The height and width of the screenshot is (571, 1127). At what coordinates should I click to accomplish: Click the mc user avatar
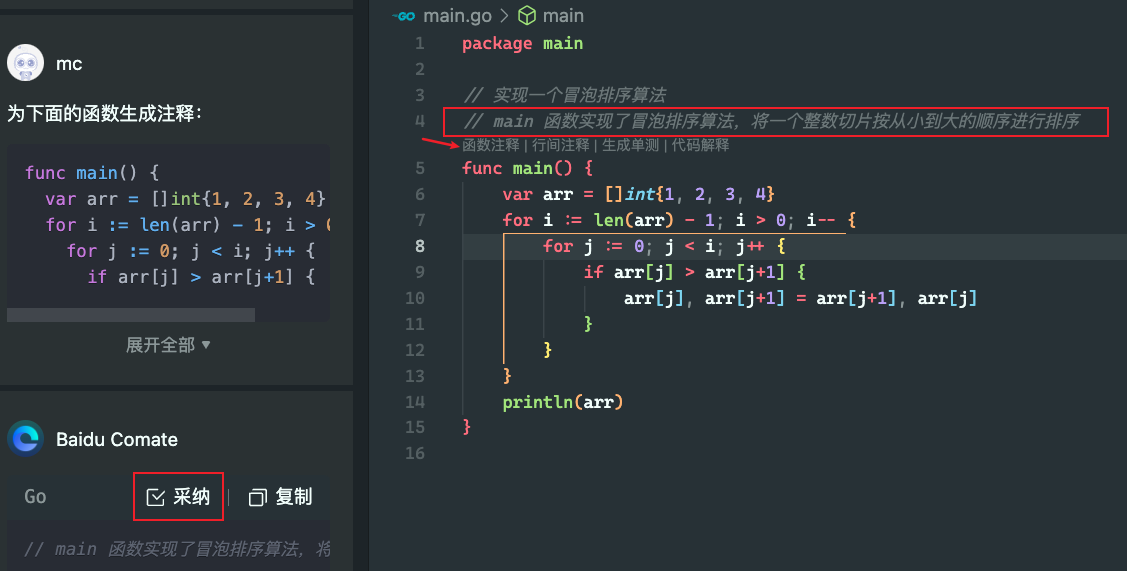[x=26, y=63]
